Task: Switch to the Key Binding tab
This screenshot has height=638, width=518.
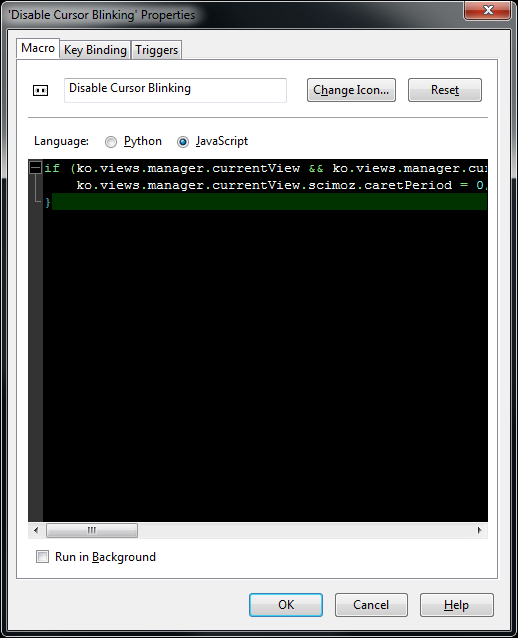Action: (x=95, y=50)
